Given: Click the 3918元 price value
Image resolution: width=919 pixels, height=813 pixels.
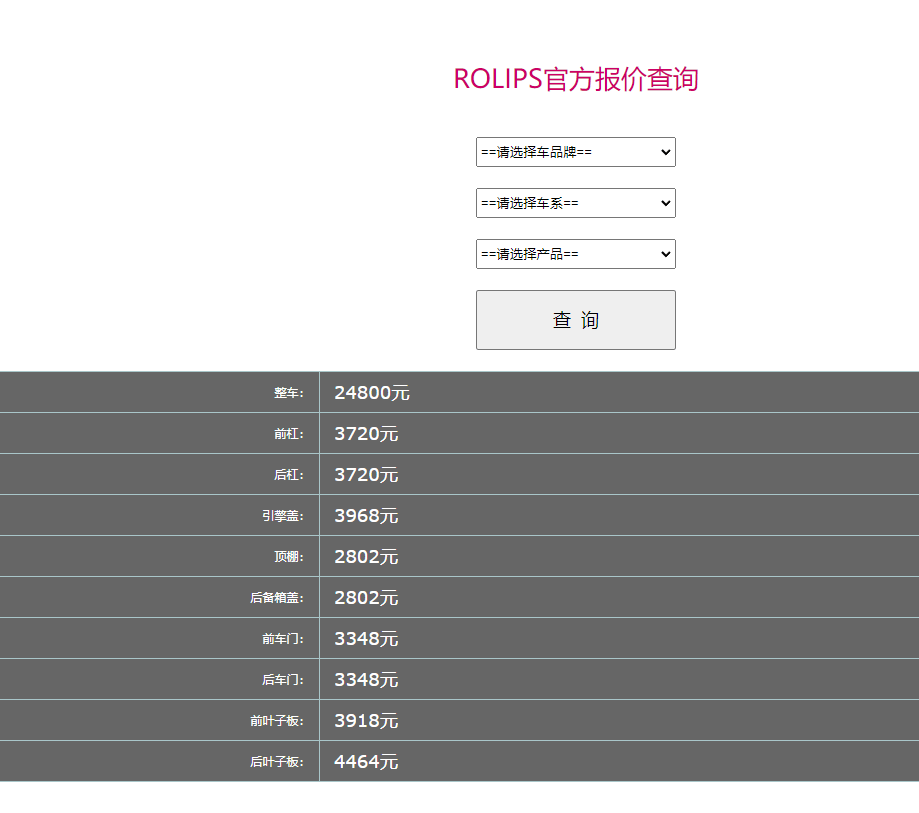Looking at the screenshot, I should 366,721.
